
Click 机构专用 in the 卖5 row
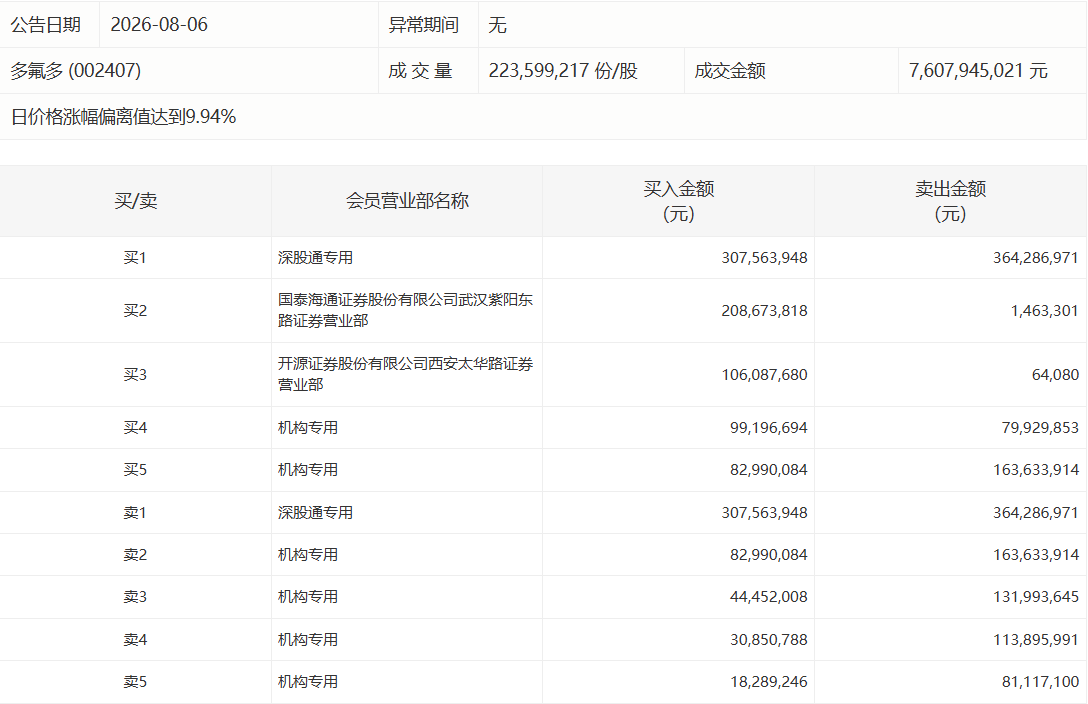tap(307, 682)
